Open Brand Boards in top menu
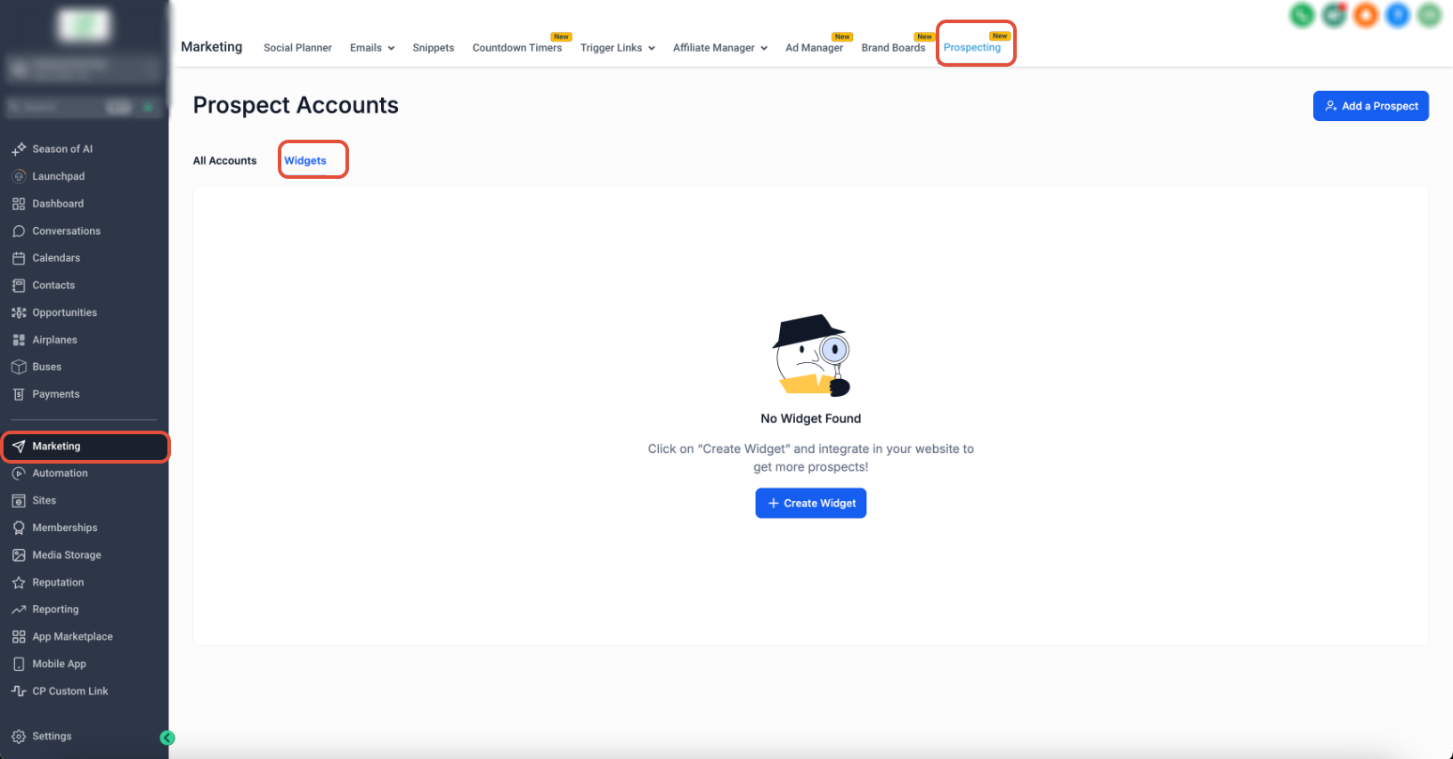Screen dimensions: 1453x759 pos(893,48)
